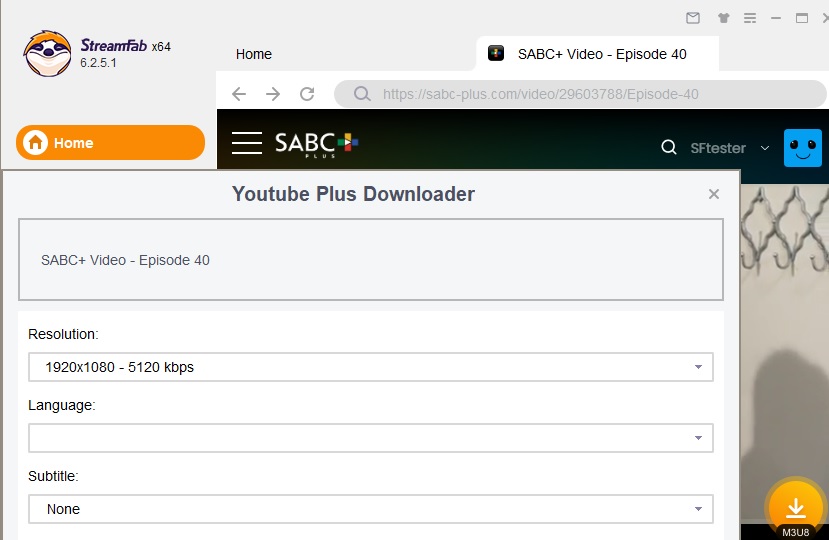Viewport: 829px width, 540px height.
Task: Close the Youtube Plus Downloader dialog
Action: (714, 194)
